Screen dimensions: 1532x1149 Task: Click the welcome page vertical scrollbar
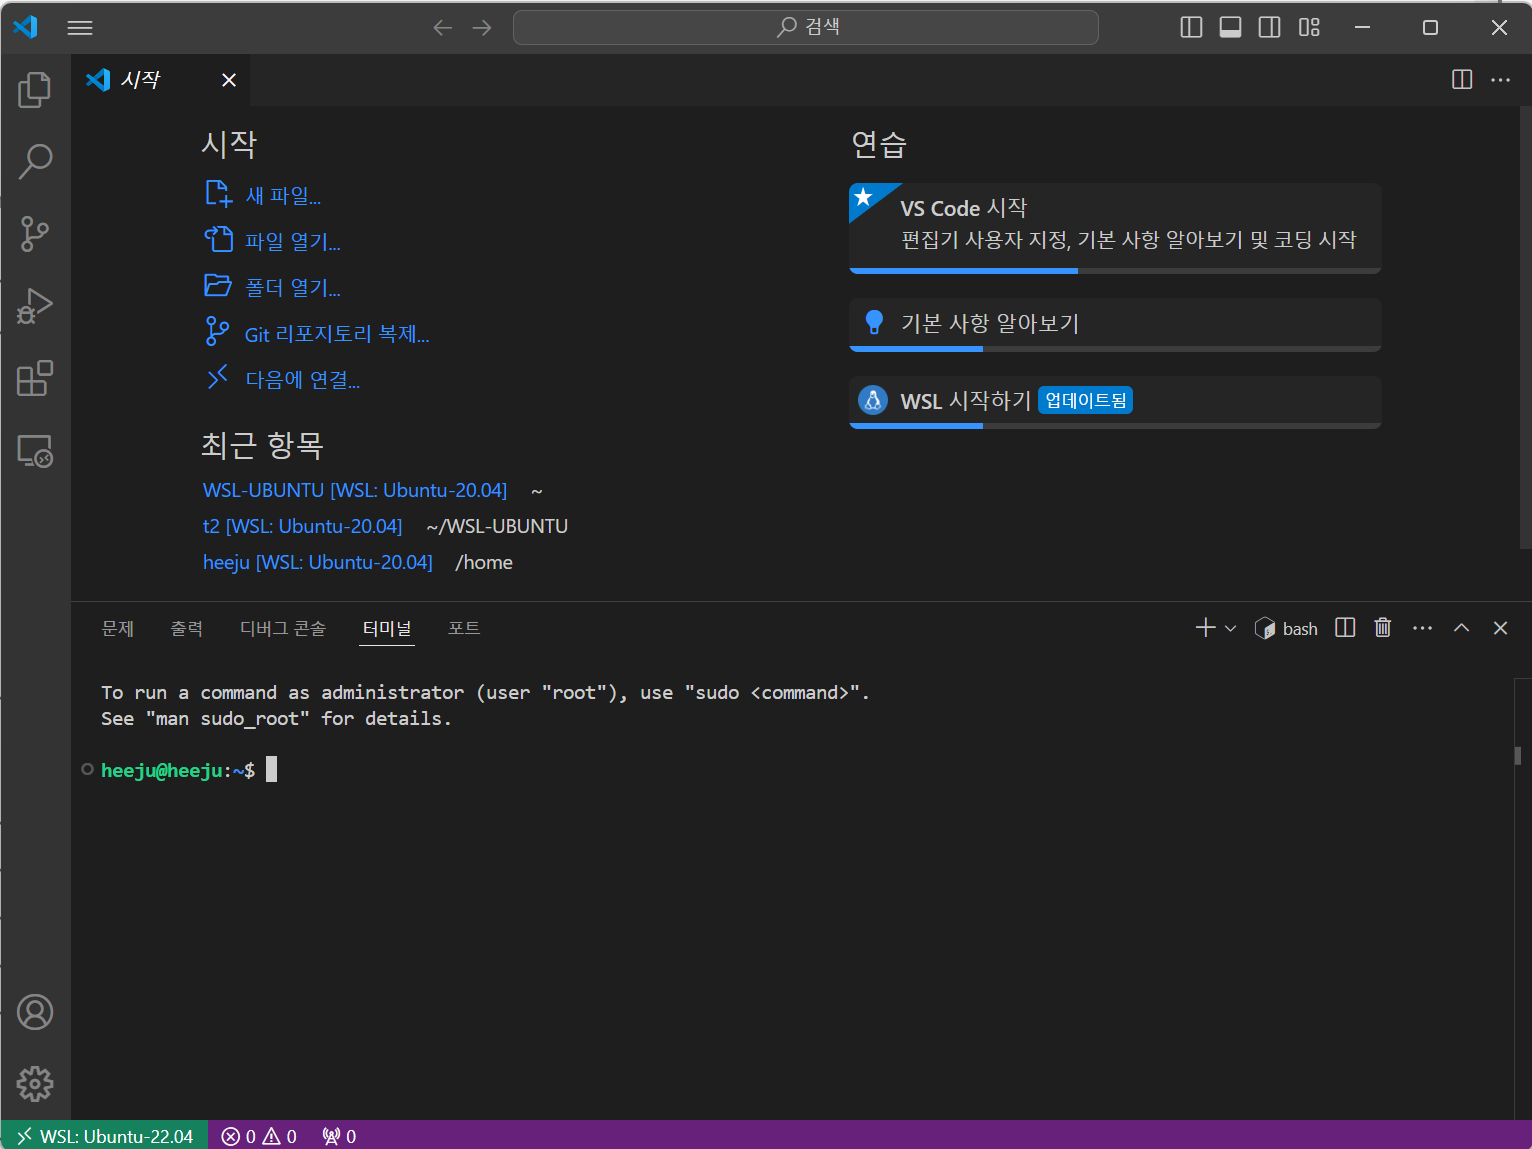(1525, 328)
